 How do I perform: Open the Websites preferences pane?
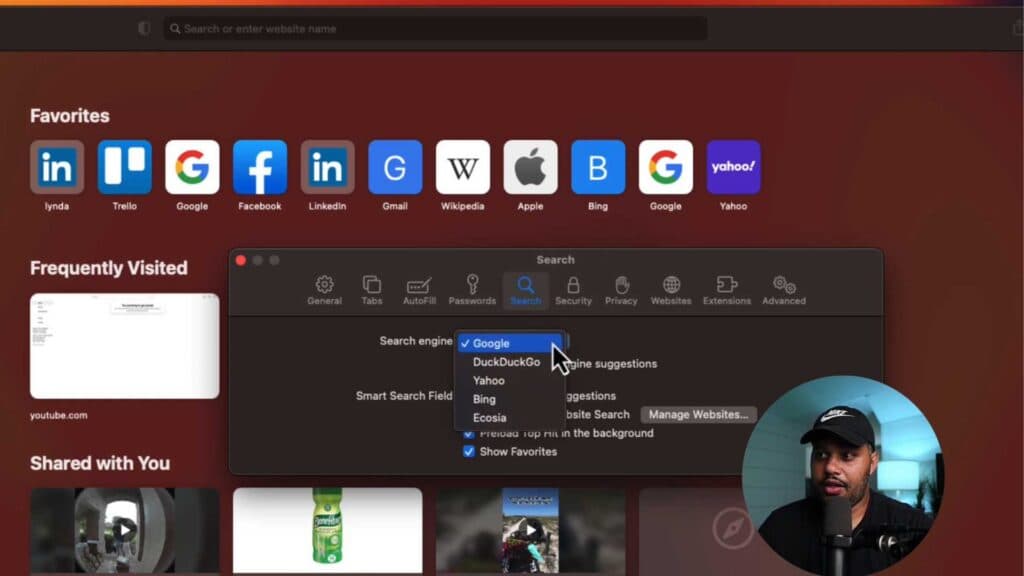(671, 291)
